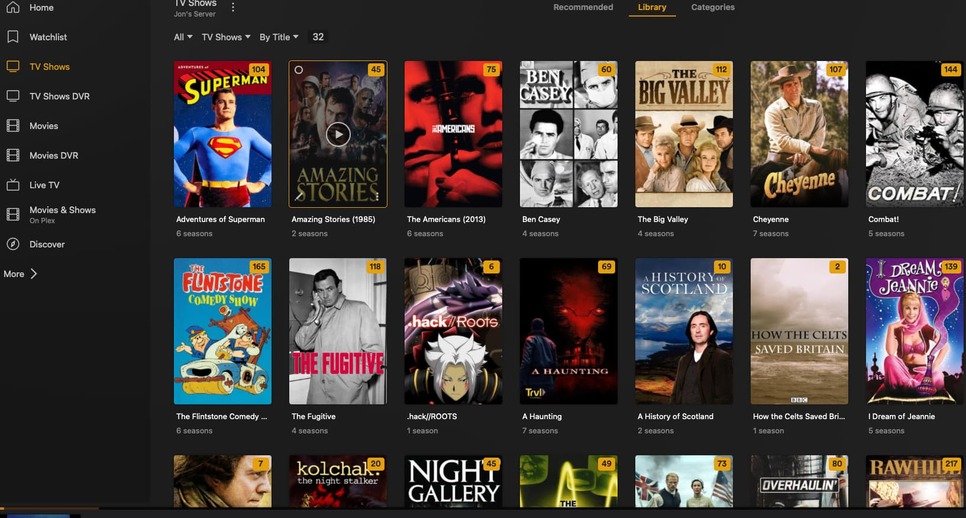966x518 pixels.
Task: Open the Movies DVR film-strip icon
Action: (13, 155)
